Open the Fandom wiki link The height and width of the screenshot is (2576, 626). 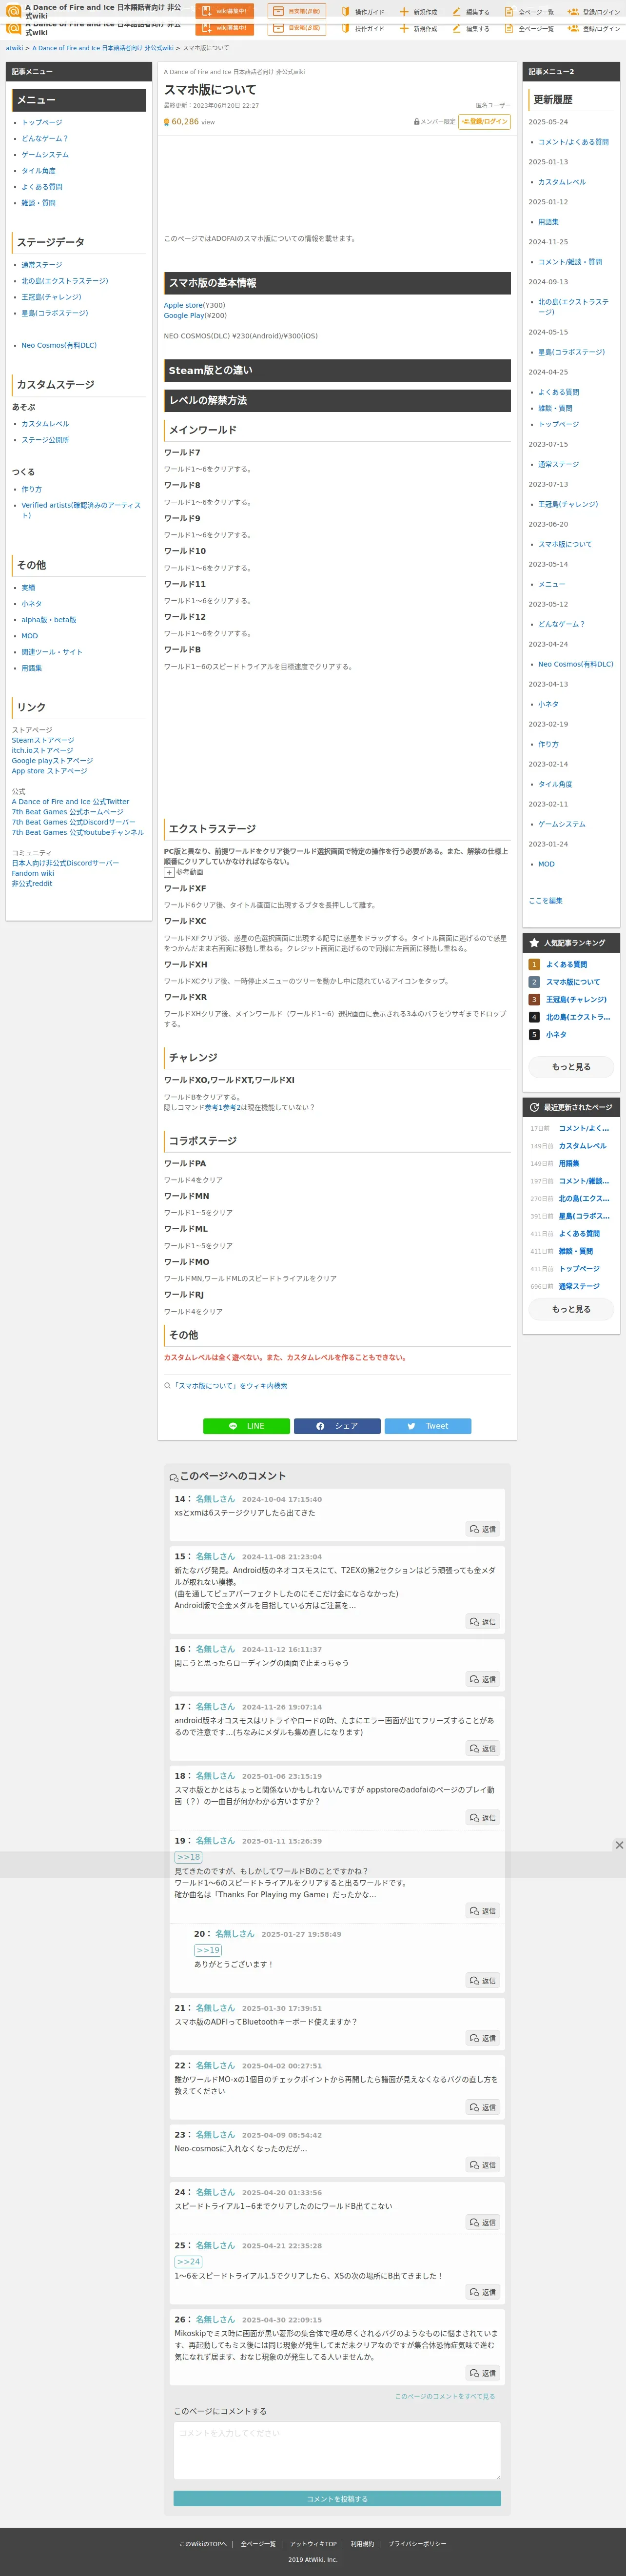click(x=33, y=873)
